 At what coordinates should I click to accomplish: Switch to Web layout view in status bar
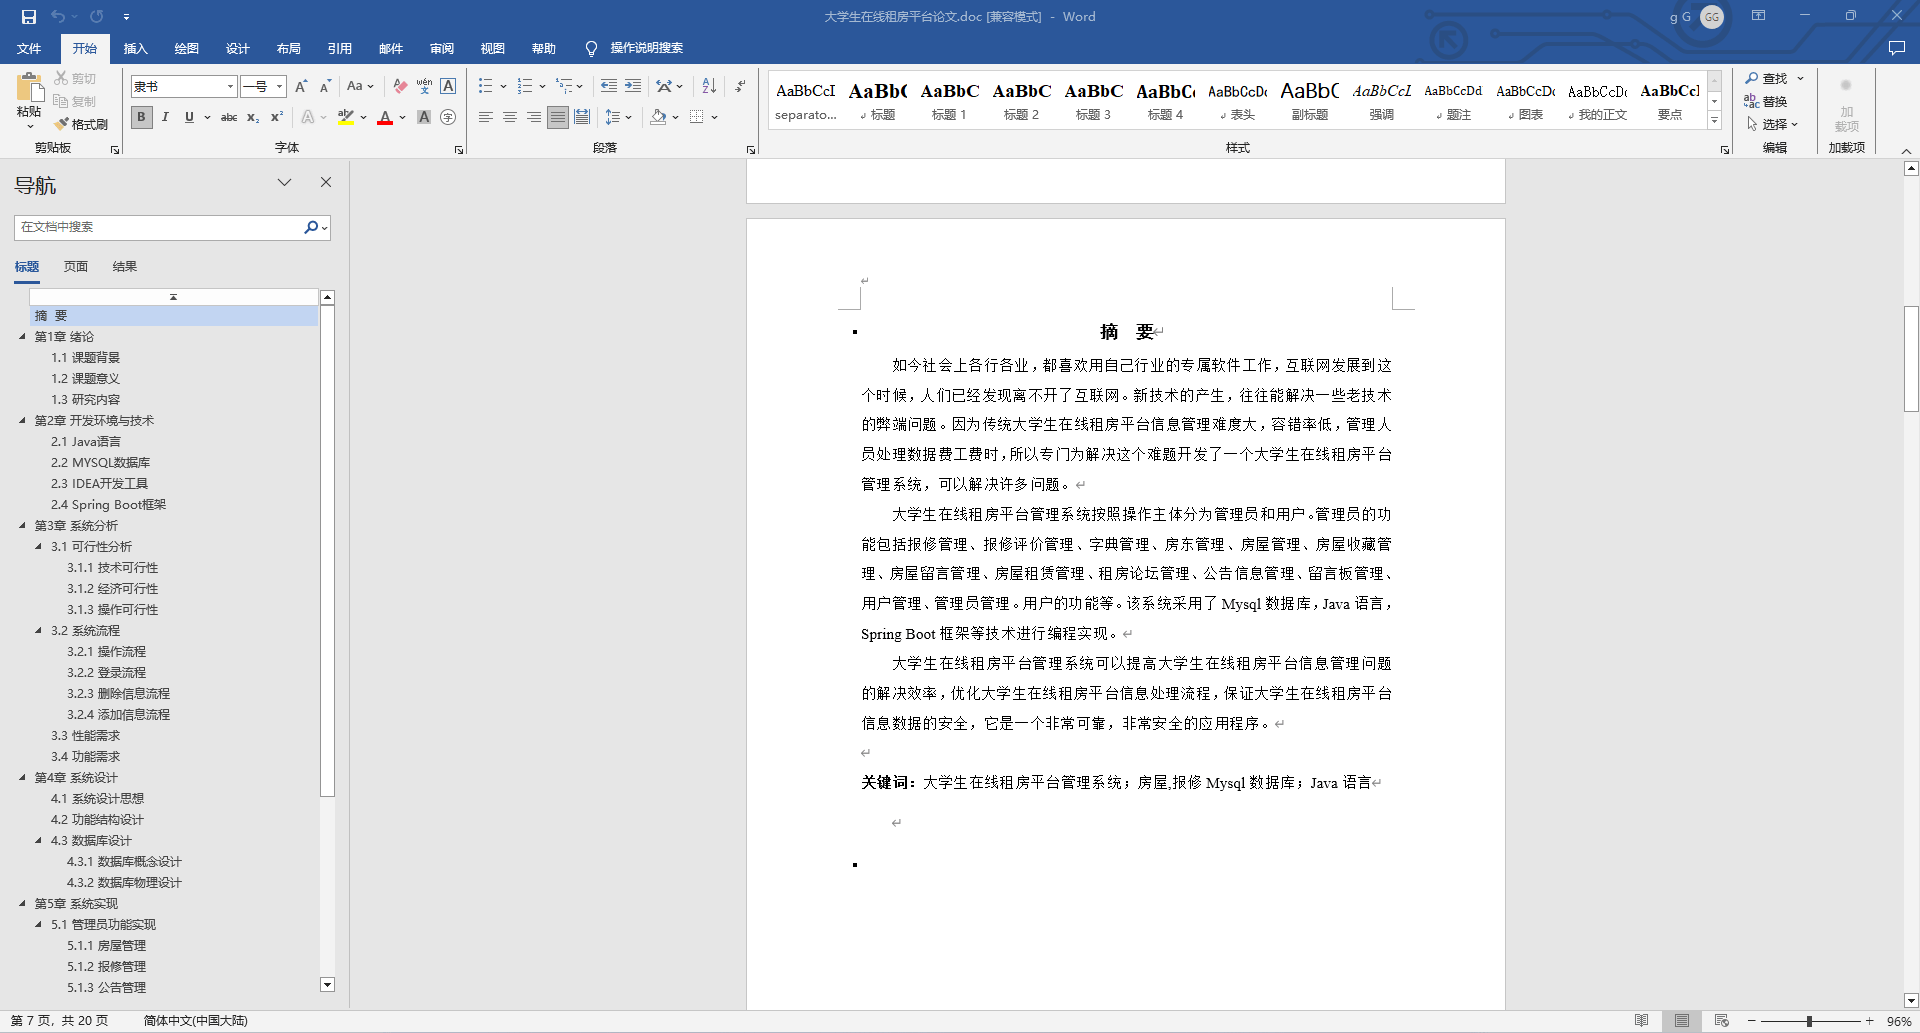[1721, 1021]
